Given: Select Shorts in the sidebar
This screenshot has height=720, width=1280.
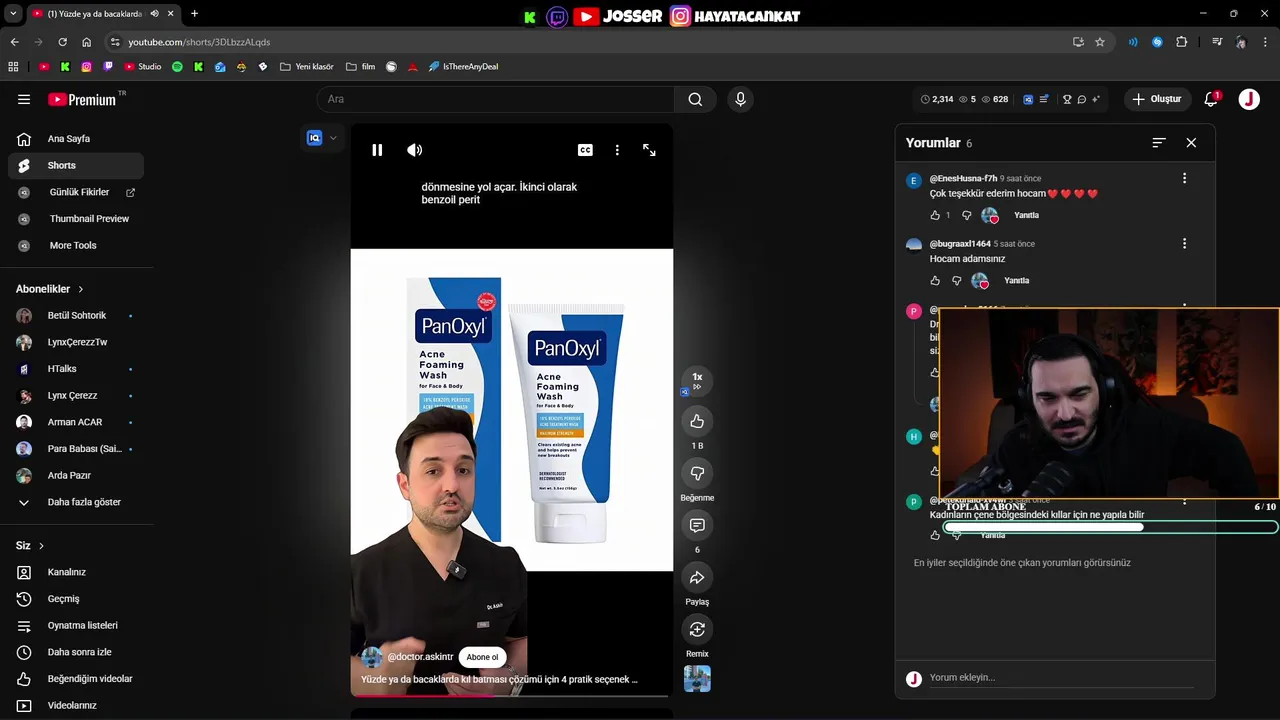Looking at the screenshot, I should (x=76, y=165).
